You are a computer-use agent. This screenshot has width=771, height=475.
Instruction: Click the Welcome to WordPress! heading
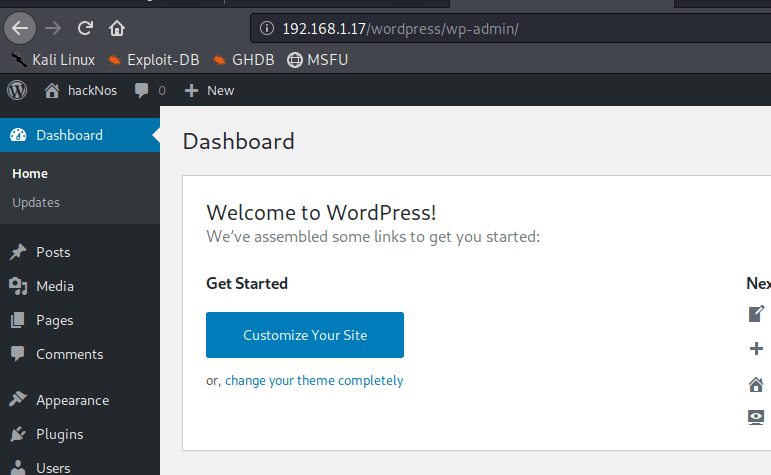pos(321,213)
